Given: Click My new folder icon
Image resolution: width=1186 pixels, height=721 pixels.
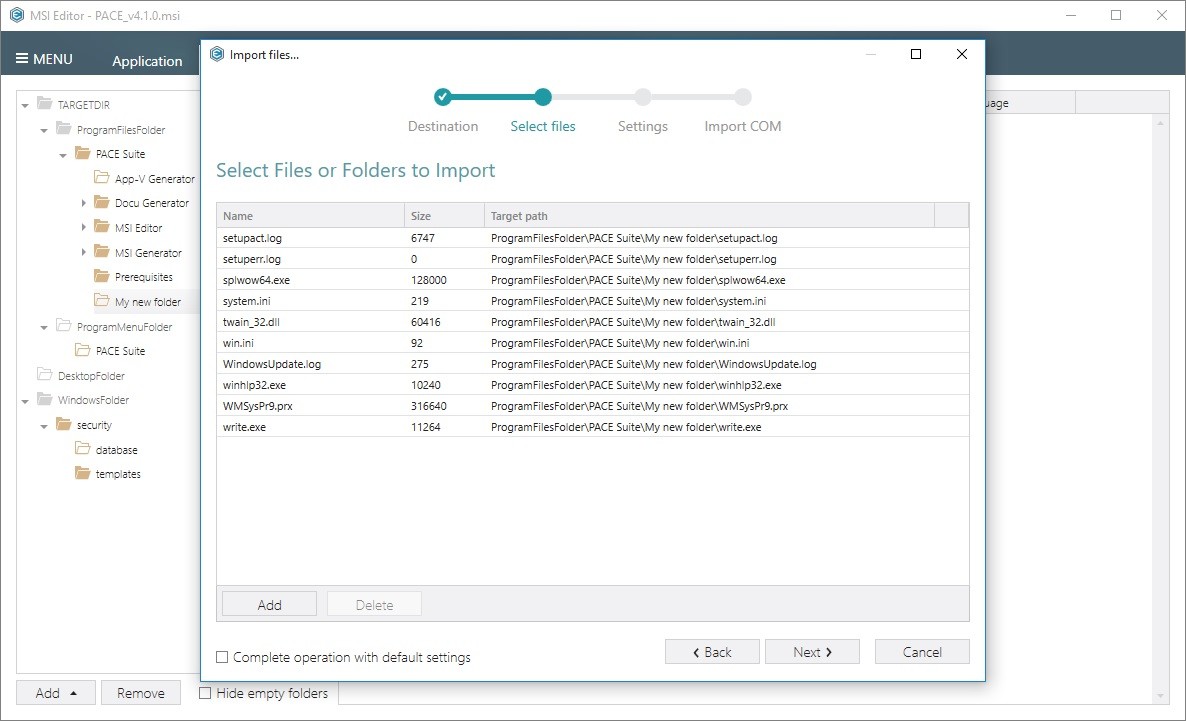Looking at the screenshot, I should (x=101, y=301).
